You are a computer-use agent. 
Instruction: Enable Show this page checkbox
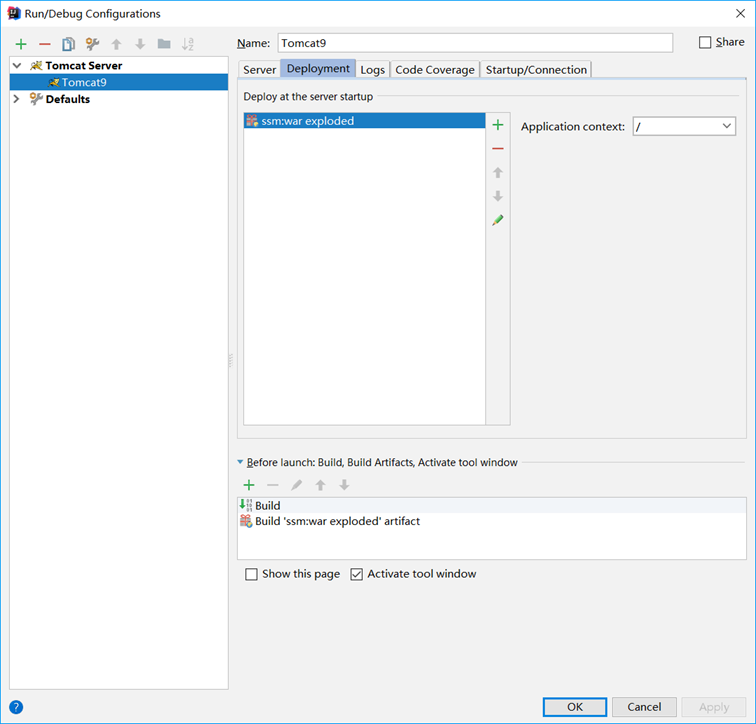coord(251,574)
